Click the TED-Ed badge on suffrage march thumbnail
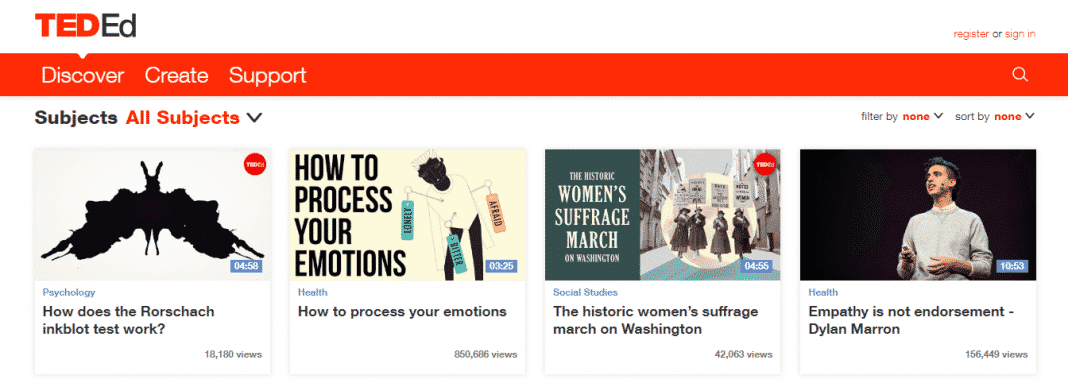The image size is (1068, 387). click(765, 164)
